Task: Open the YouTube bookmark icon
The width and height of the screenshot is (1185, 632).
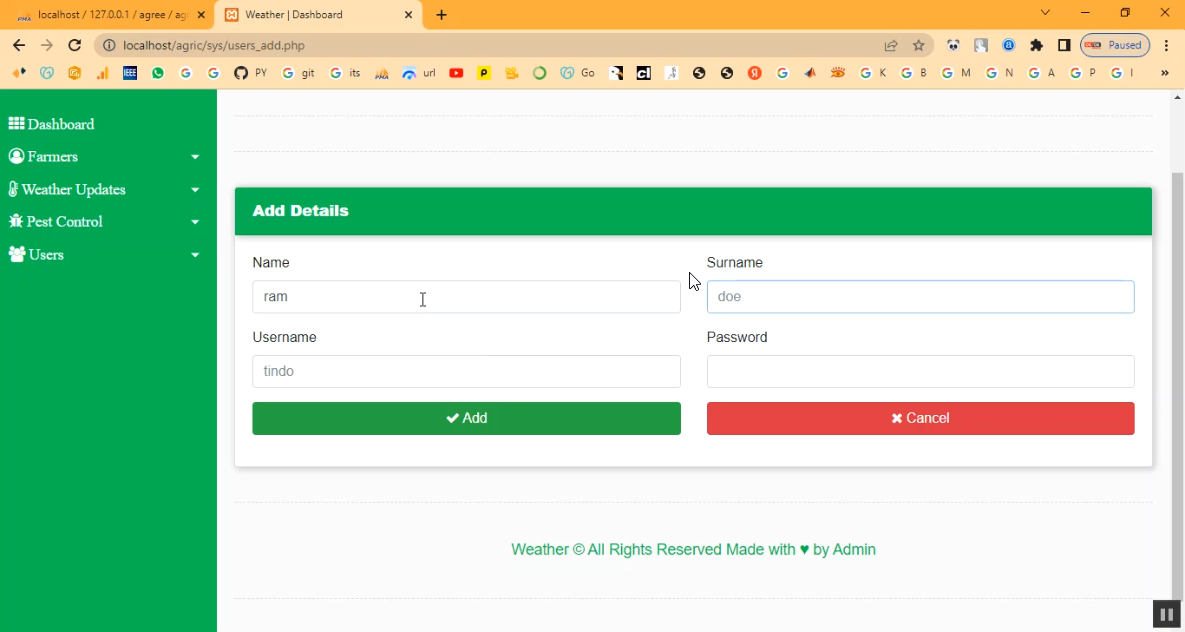Action: (456, 73)
